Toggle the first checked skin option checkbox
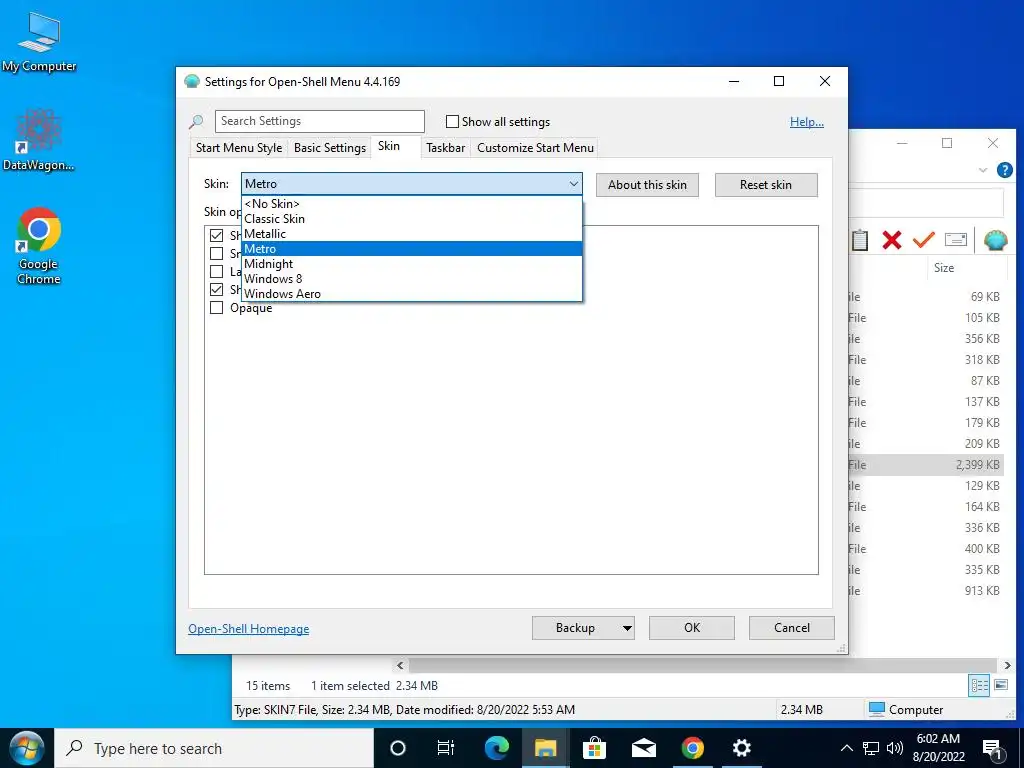The width and height of the screenshot is (1024, 768). click(x=217, y=235)
